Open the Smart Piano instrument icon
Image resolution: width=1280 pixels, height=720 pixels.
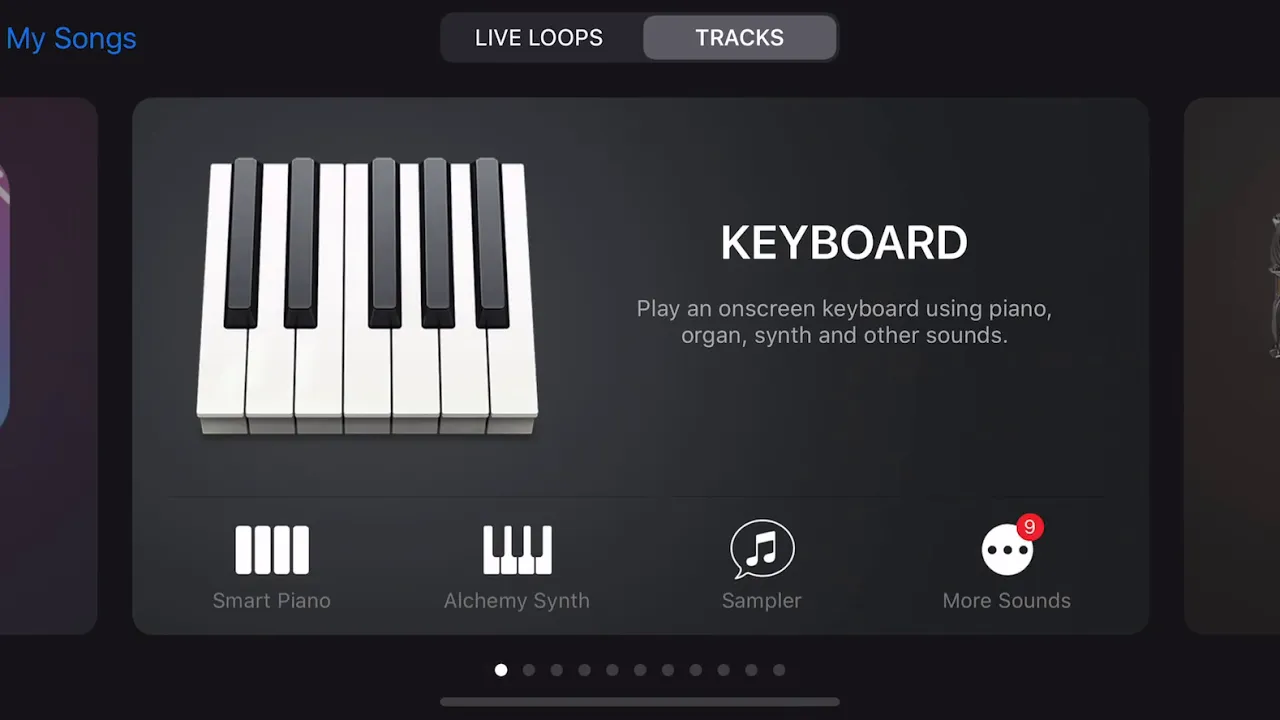(272, 550)
